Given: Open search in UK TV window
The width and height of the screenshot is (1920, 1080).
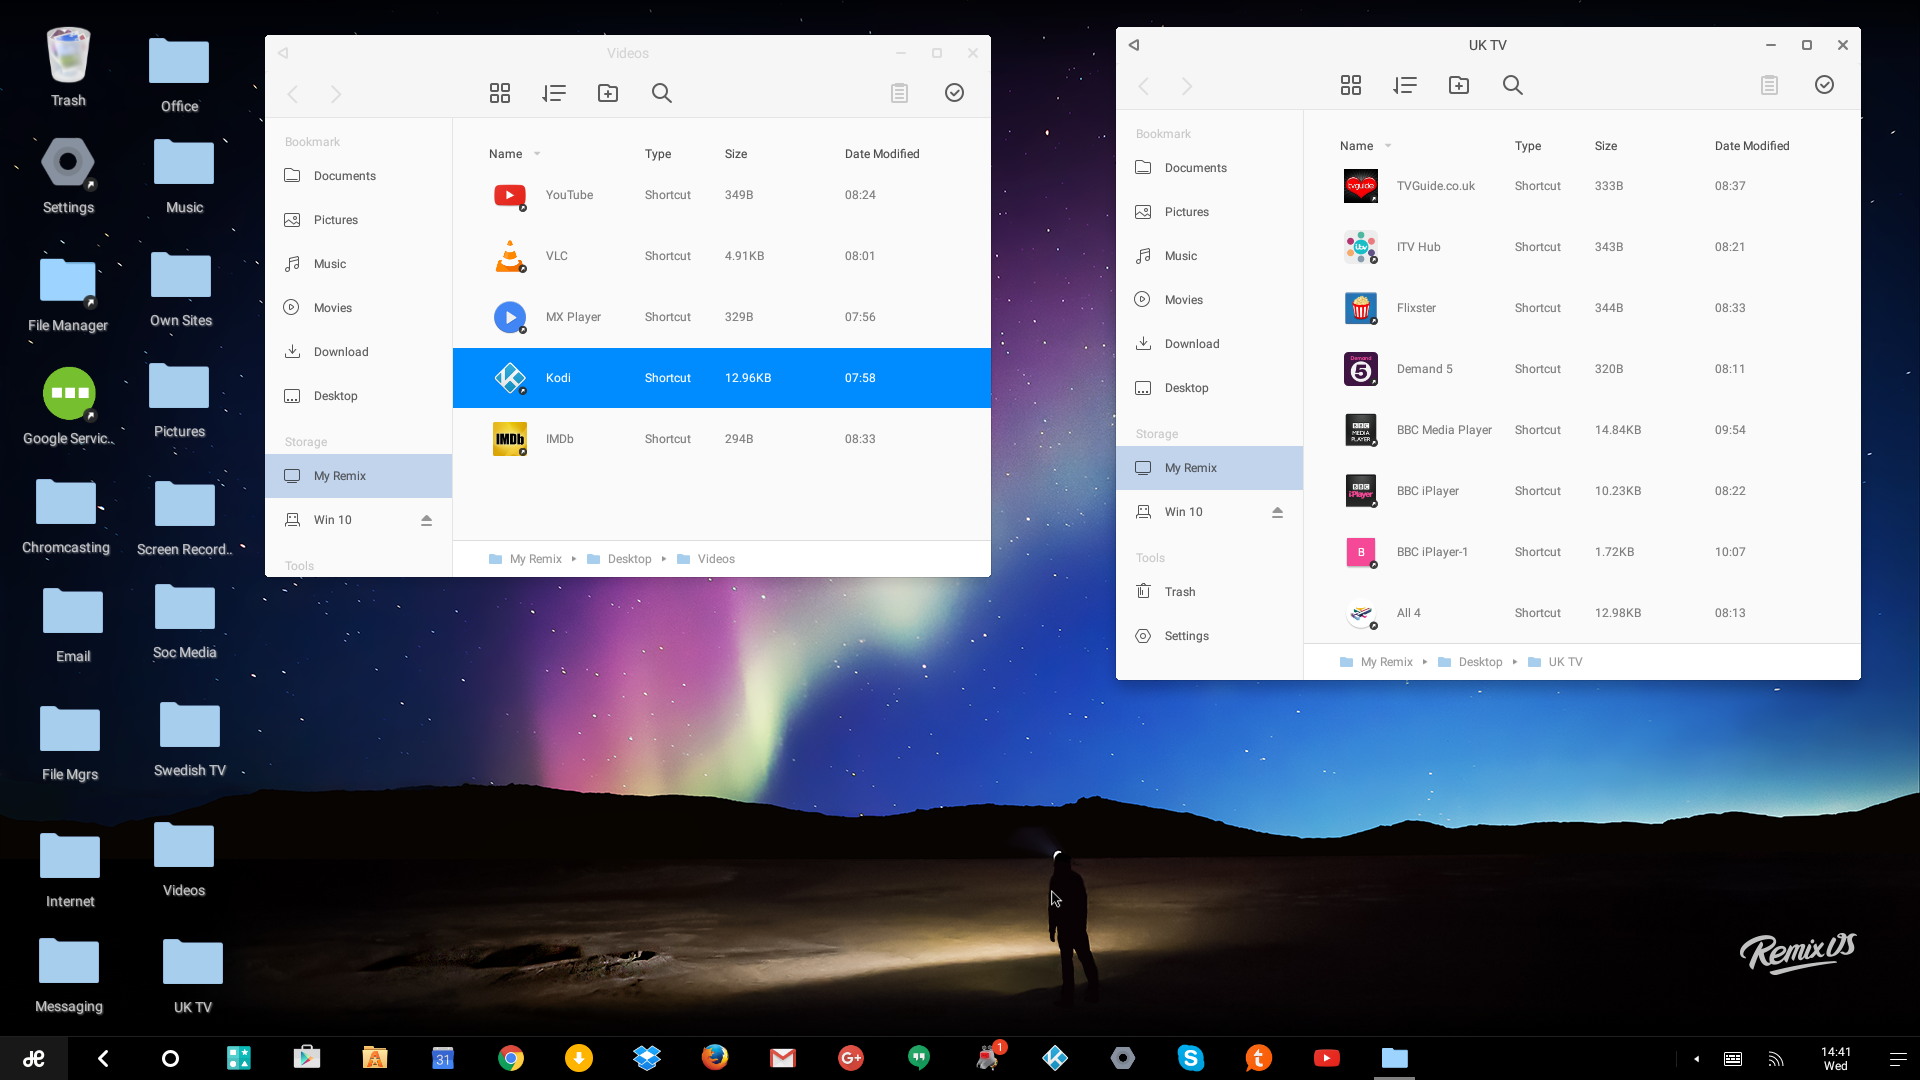Looking at the screenshot, I should (1513, 85).
